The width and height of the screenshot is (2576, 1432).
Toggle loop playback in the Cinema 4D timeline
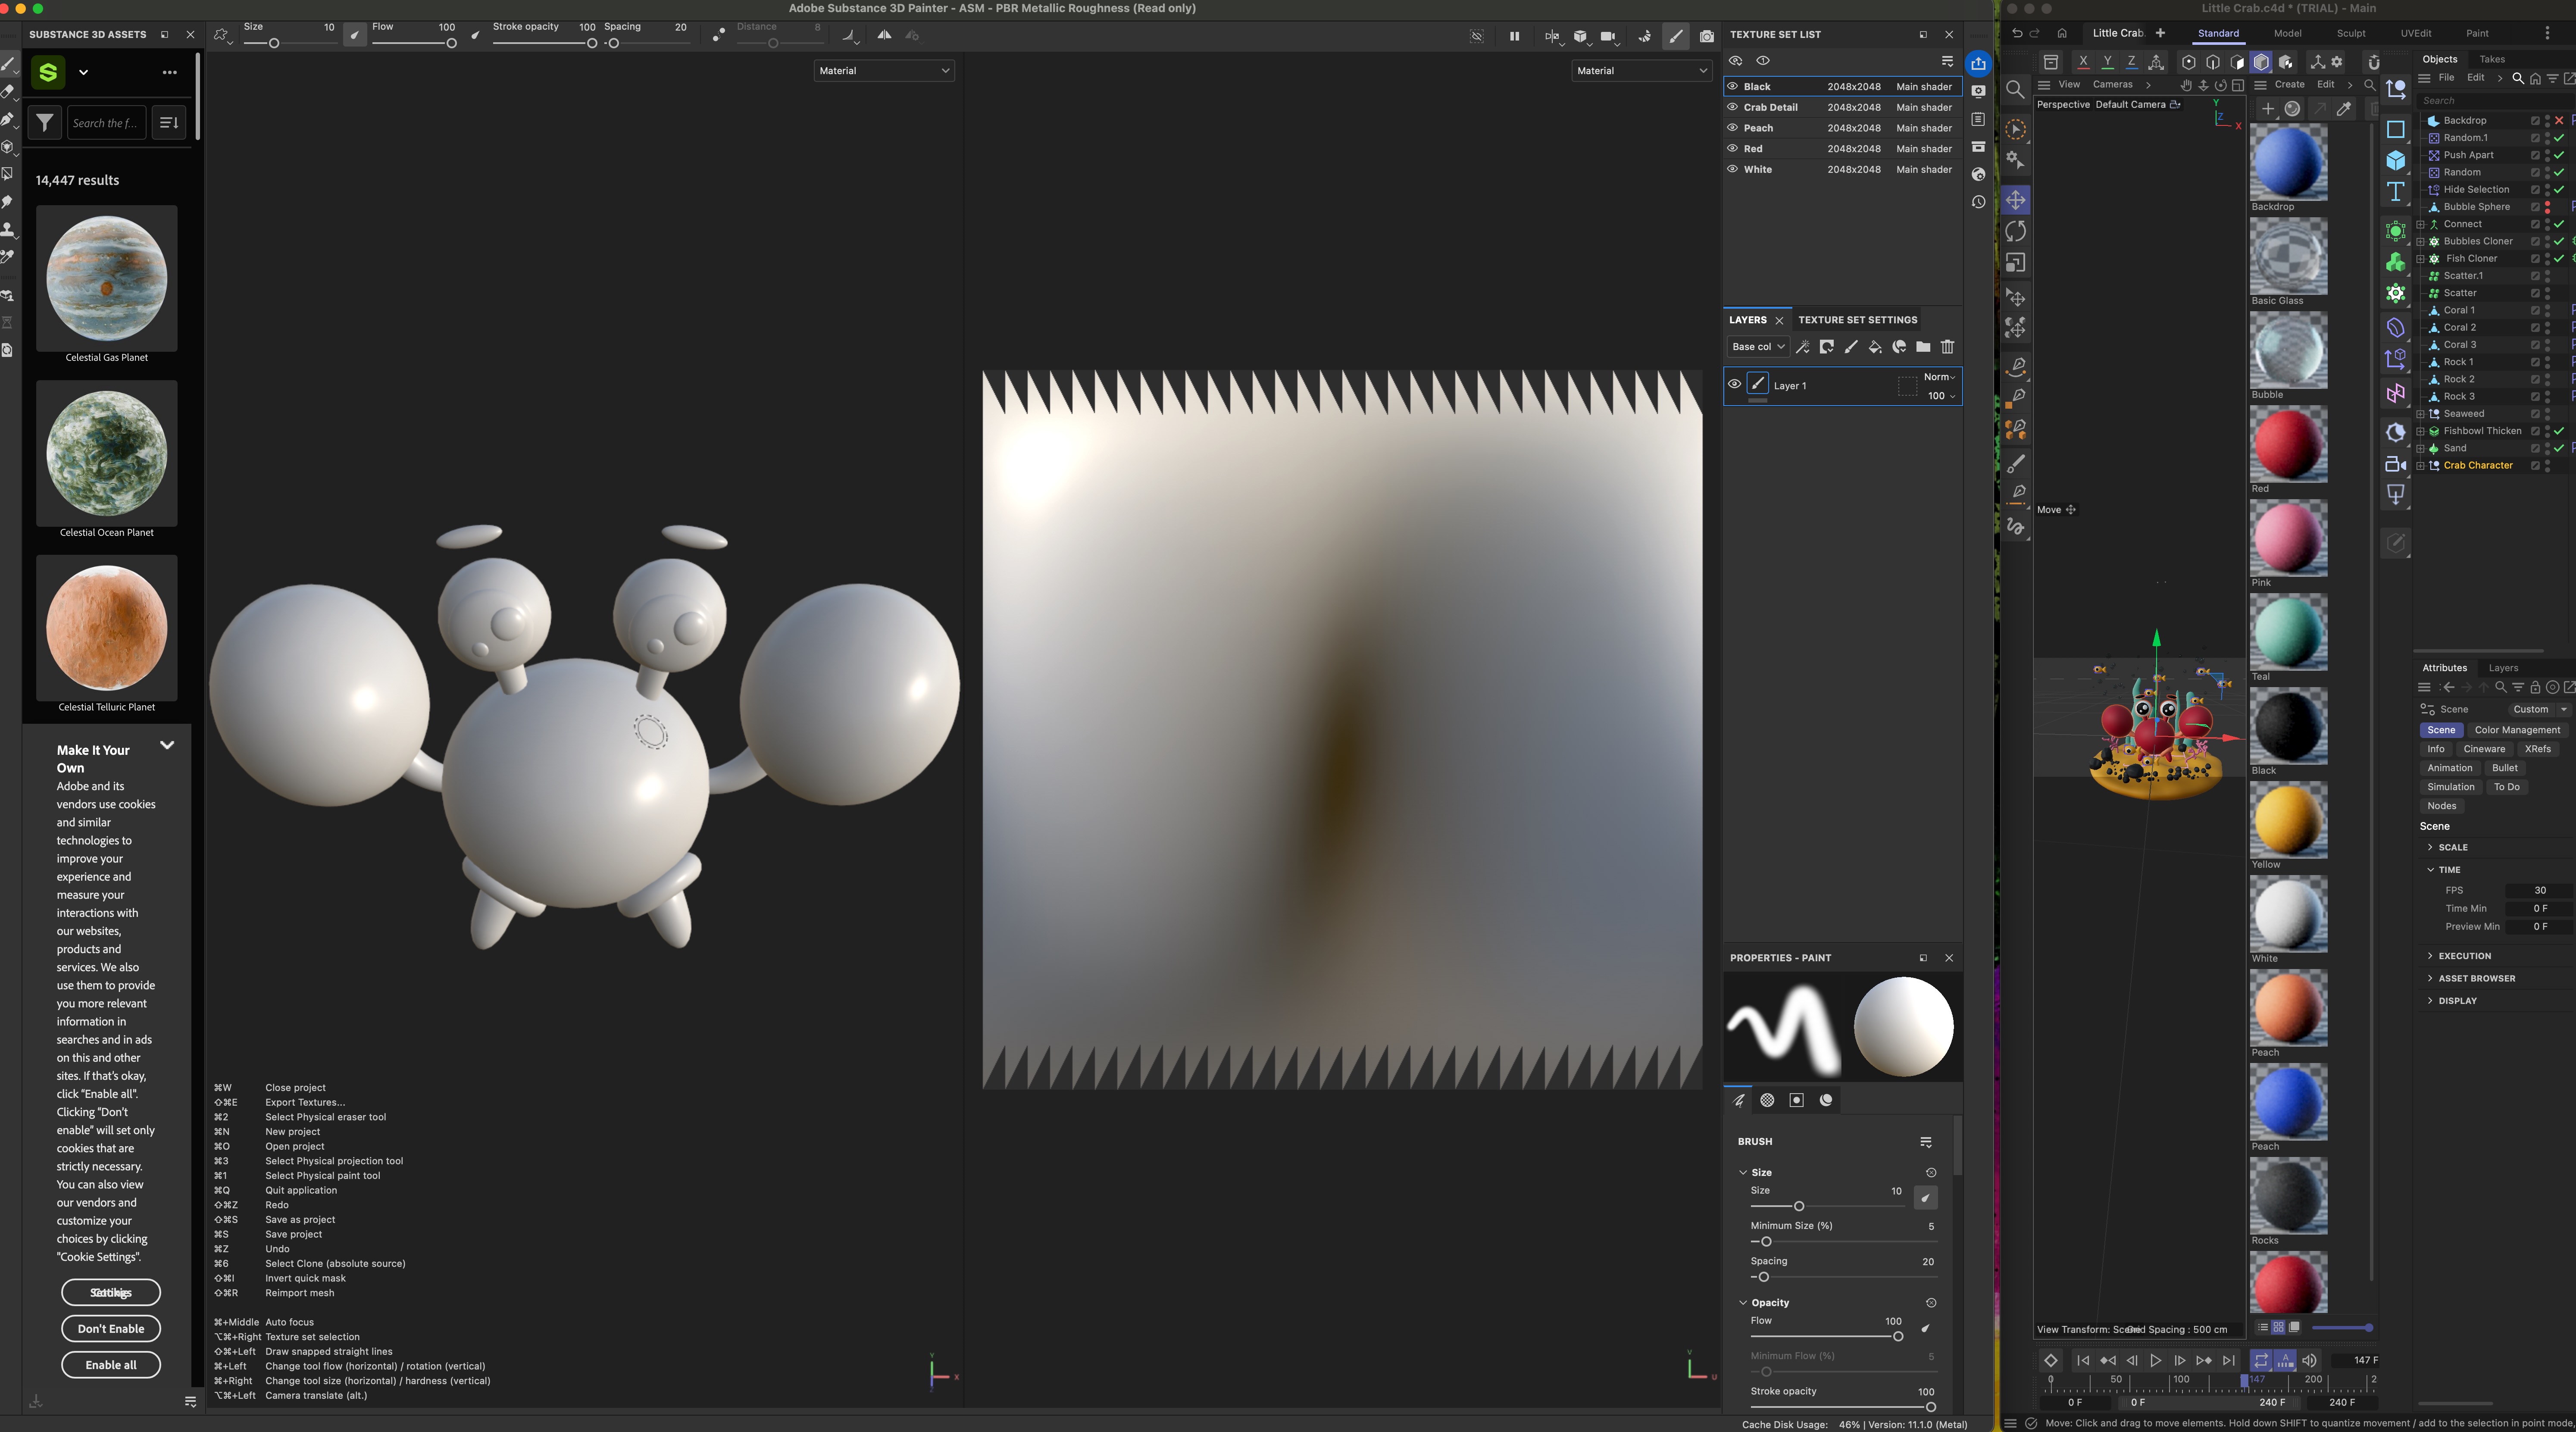[x=2261, y=1360]
